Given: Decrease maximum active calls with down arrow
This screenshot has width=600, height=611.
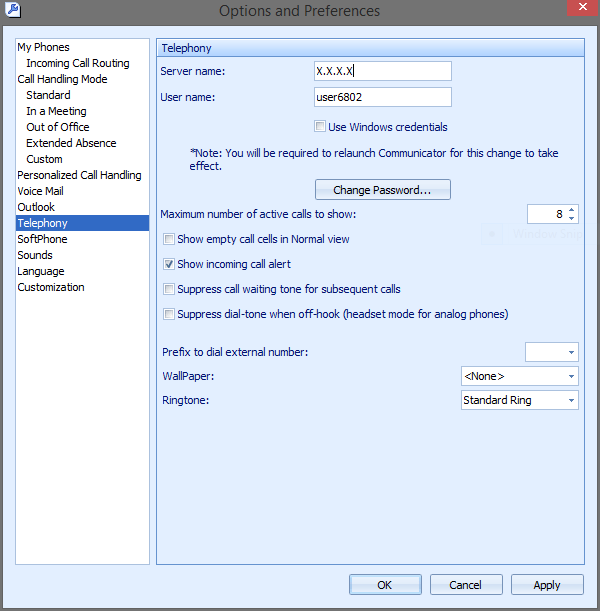Looking at the screenshot, I should coord(571,219).
